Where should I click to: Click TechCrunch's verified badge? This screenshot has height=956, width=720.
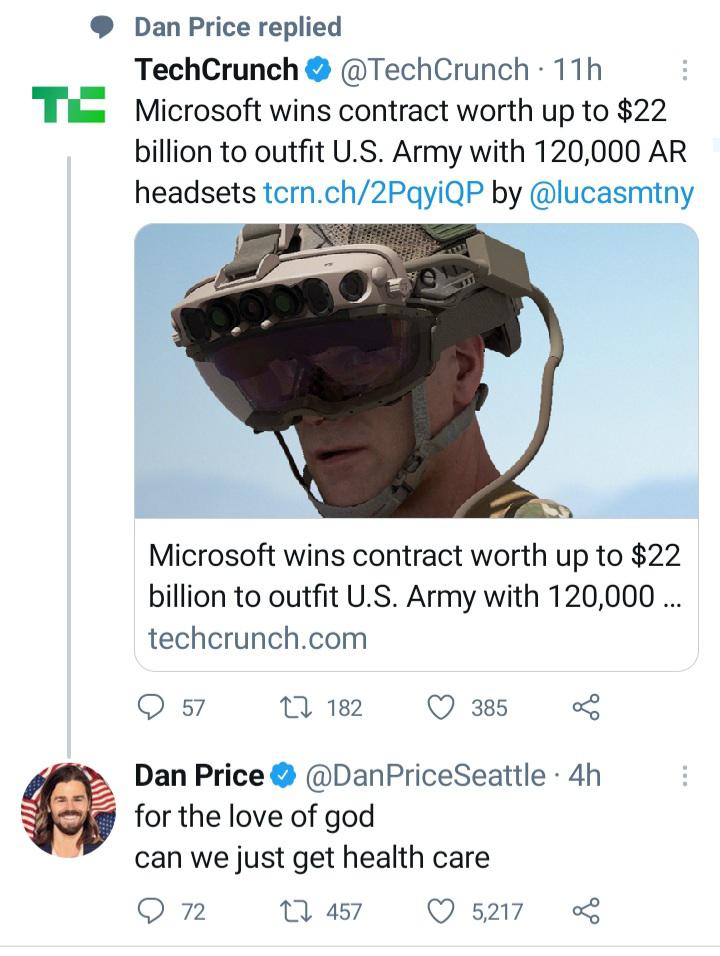318,70
